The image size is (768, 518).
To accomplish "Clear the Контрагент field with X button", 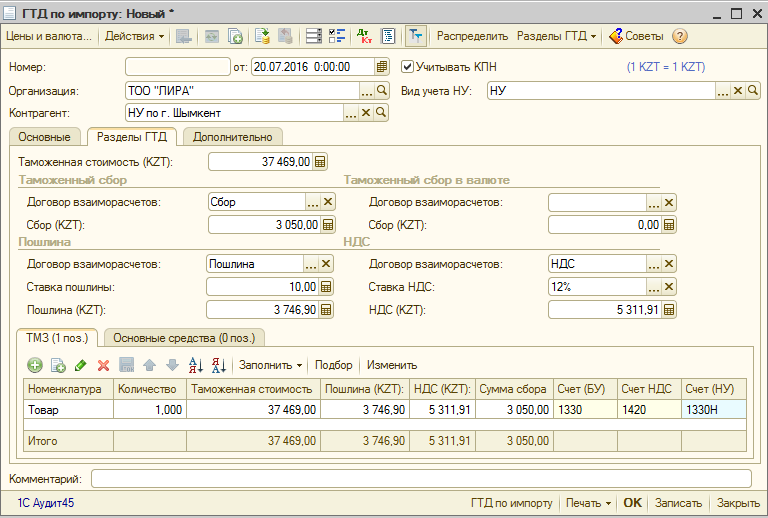I will tap(366, 113).
